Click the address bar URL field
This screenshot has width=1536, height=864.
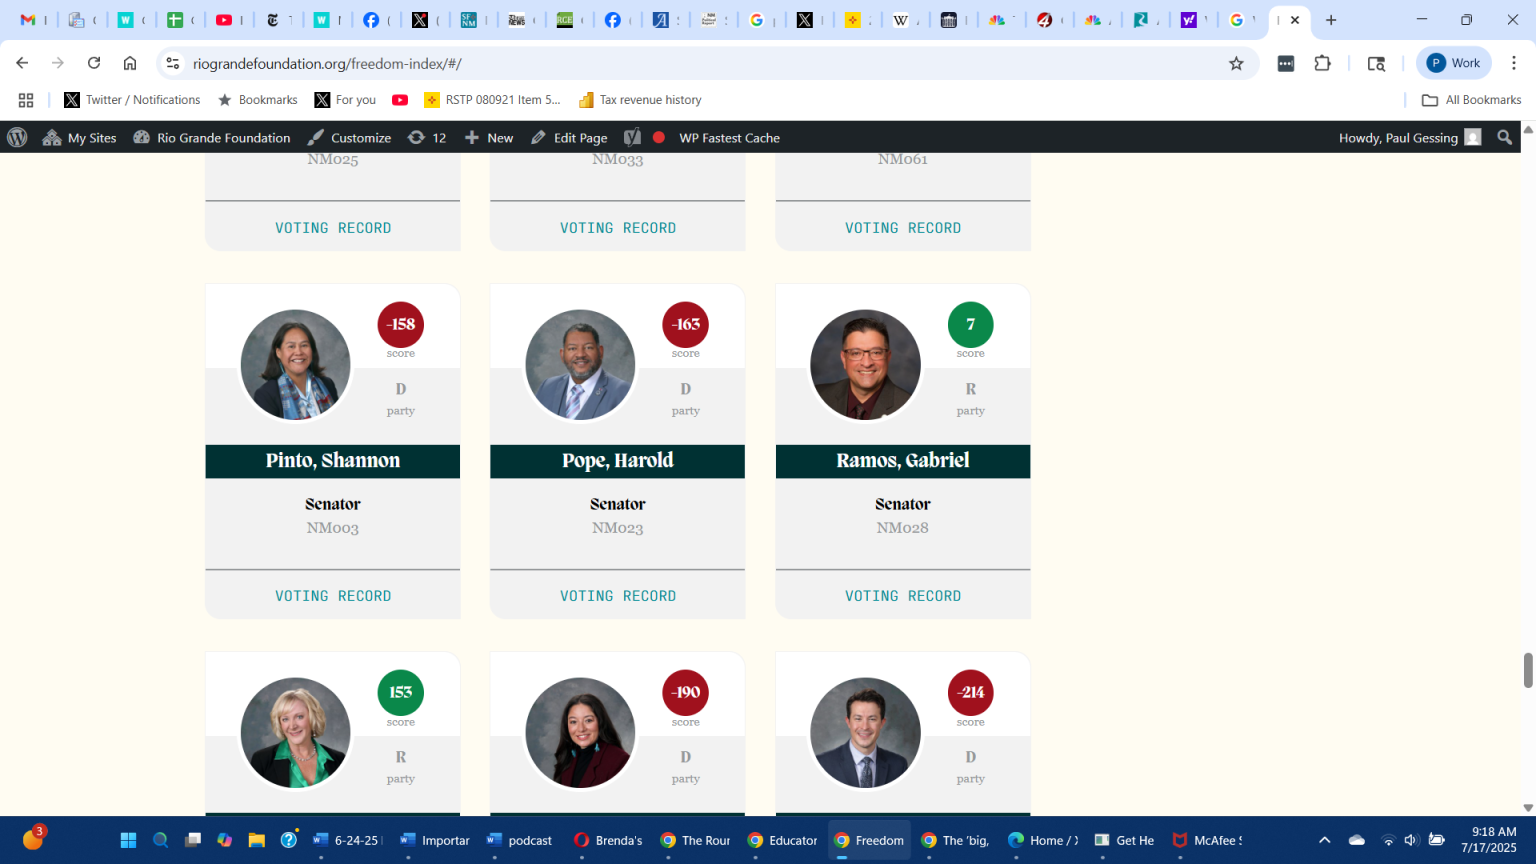(700, 63)
